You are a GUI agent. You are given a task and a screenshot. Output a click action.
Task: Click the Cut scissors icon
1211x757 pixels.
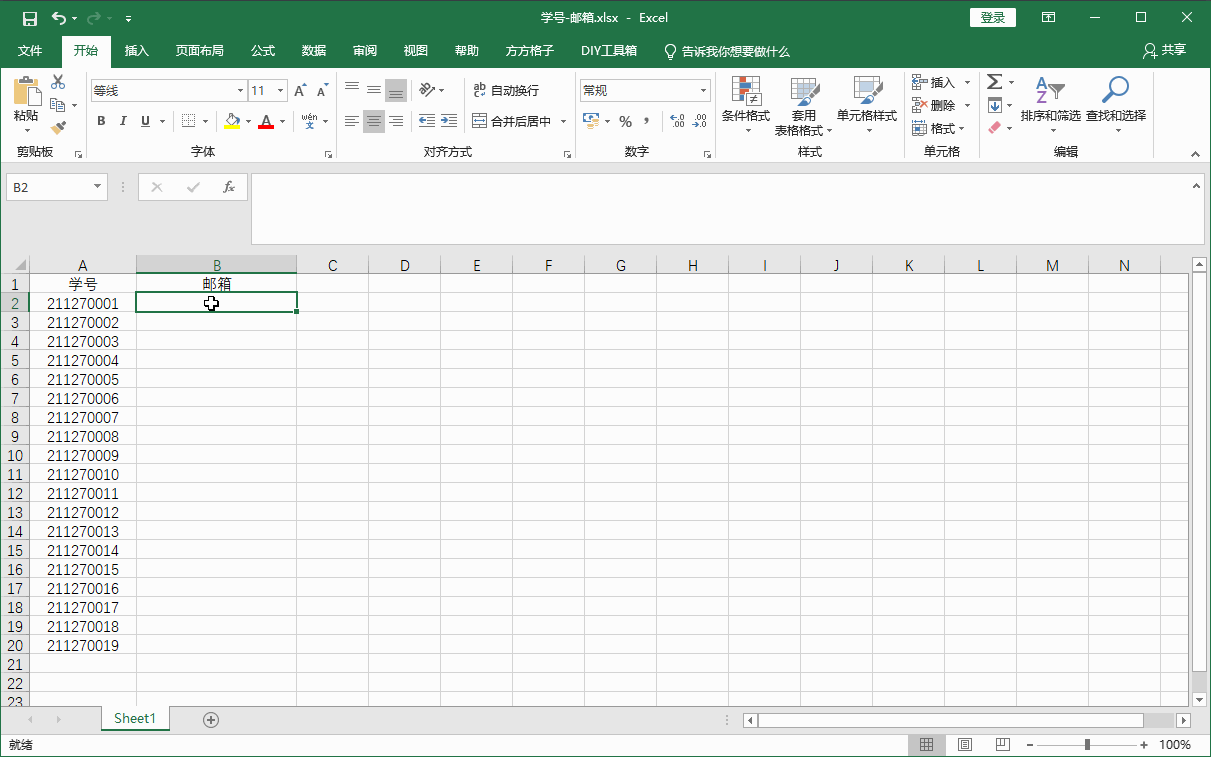click(x=58, y=82)
